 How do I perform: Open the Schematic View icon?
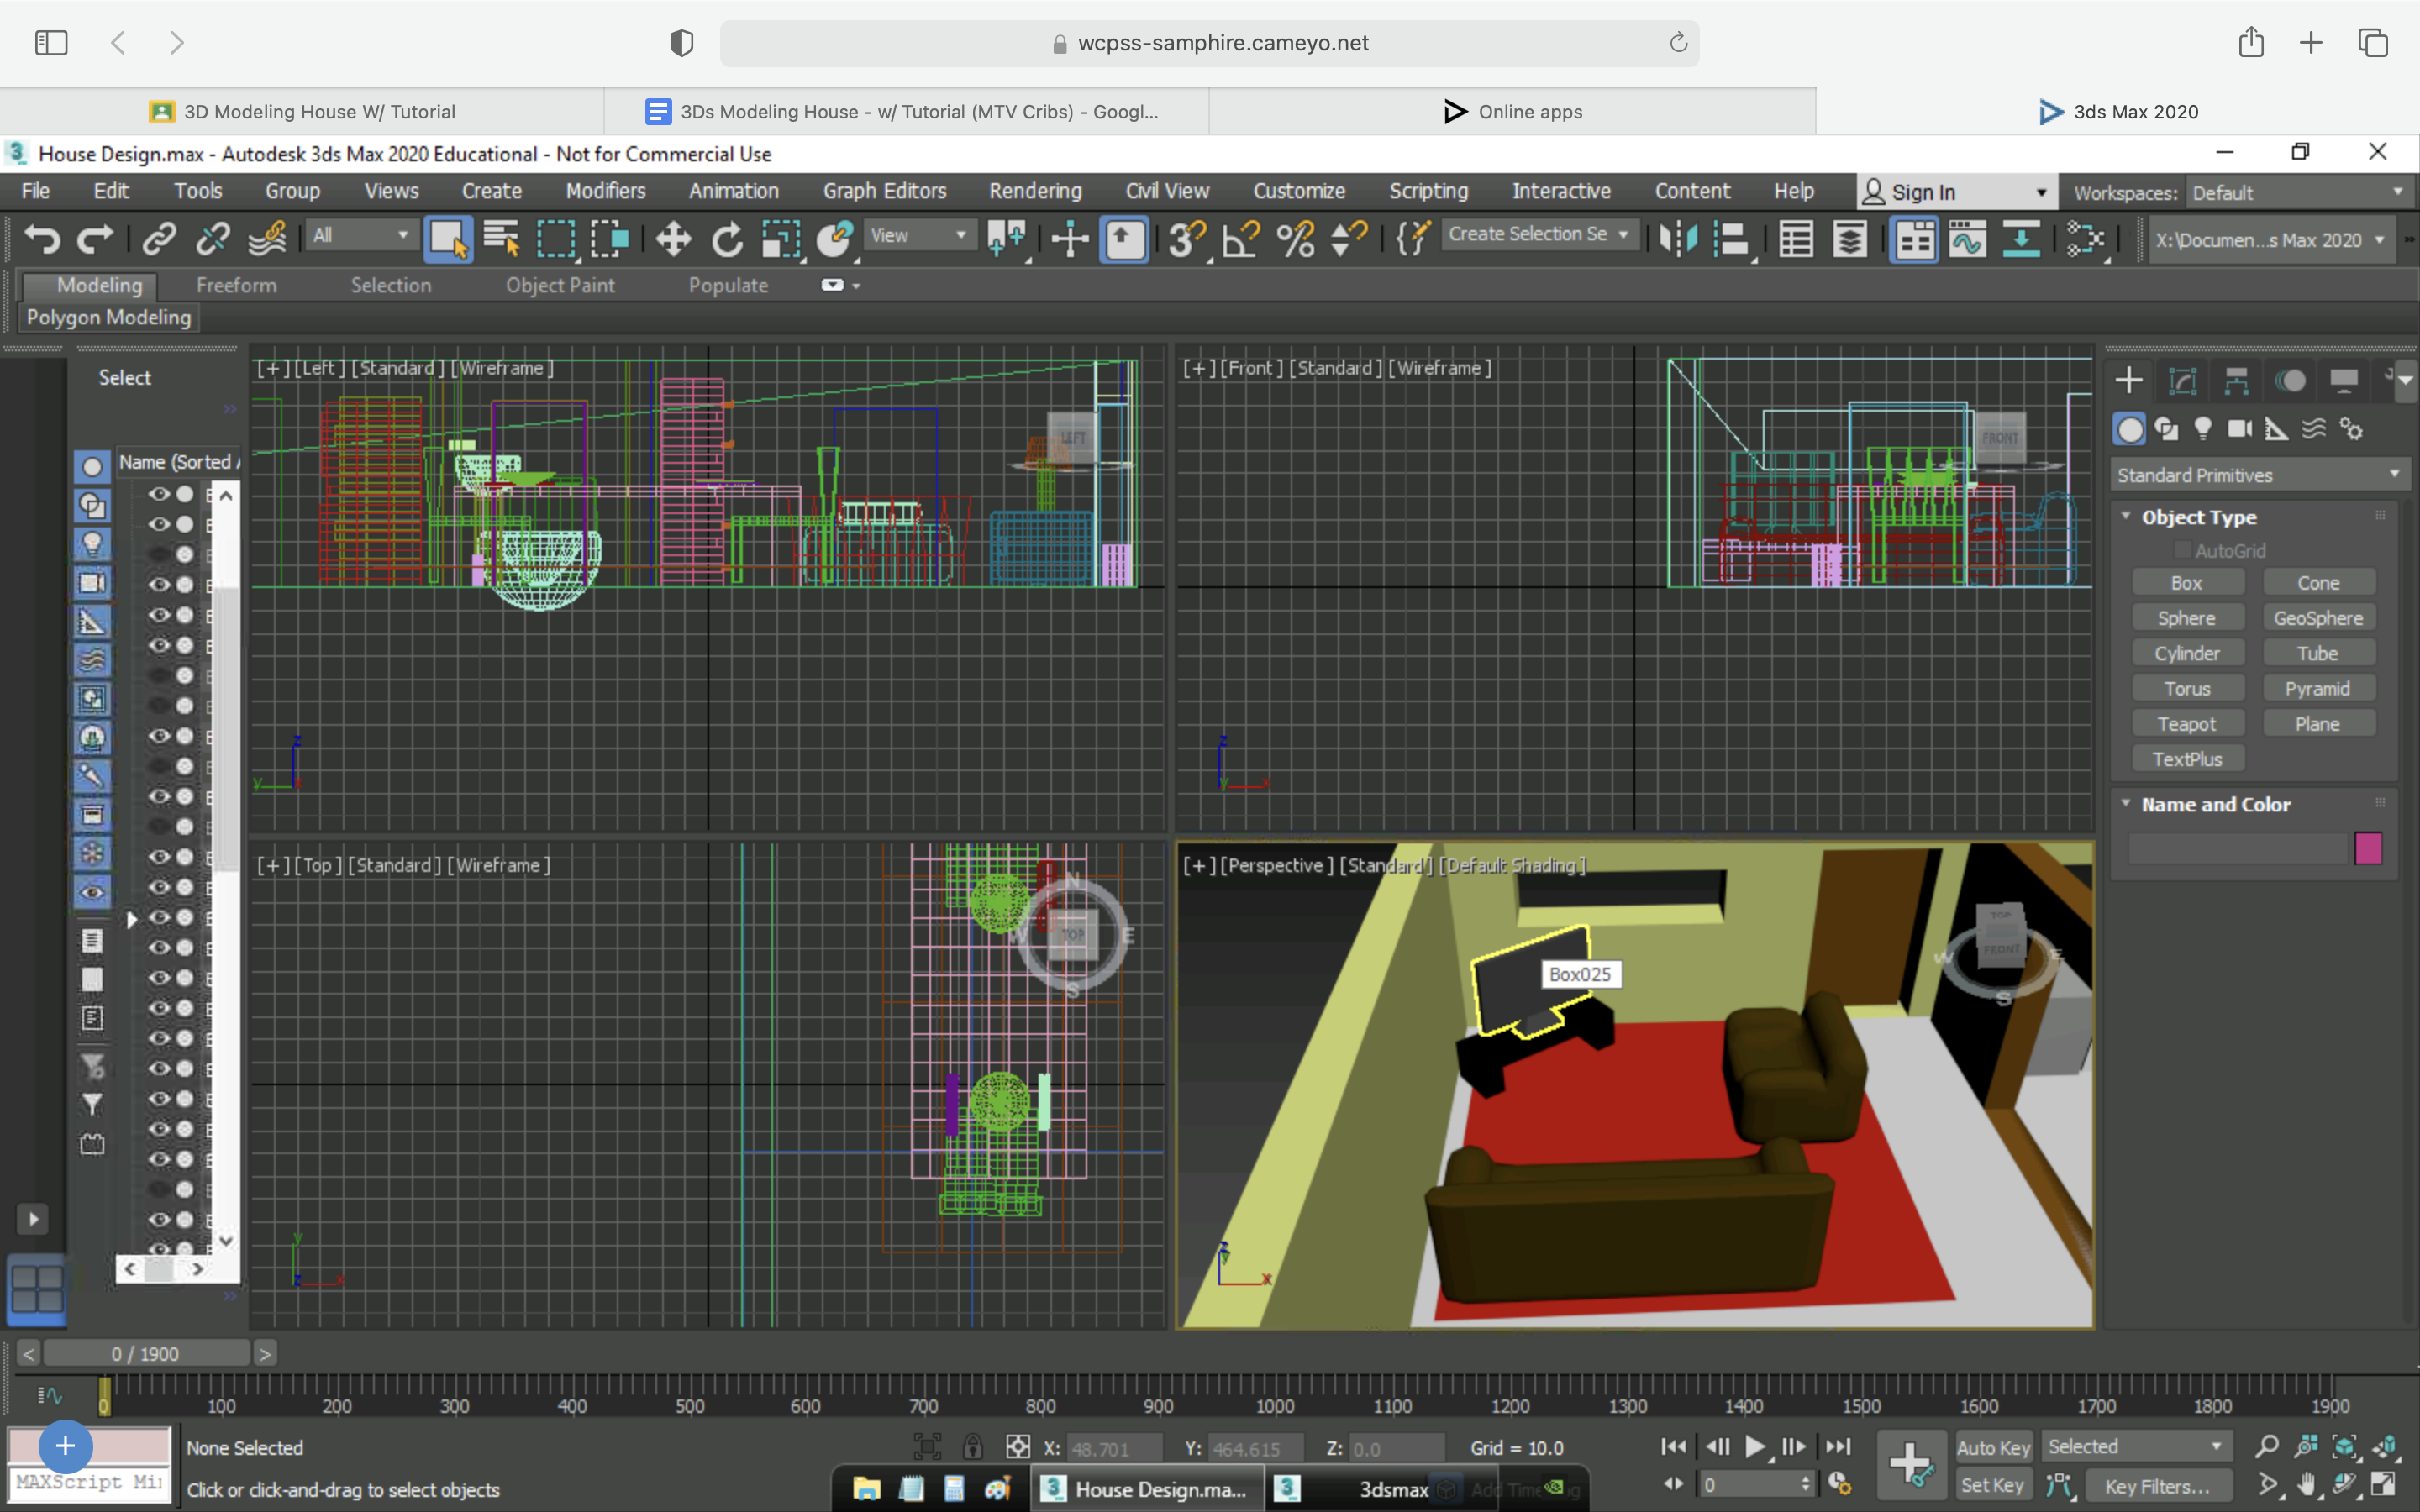(2021, 239)
